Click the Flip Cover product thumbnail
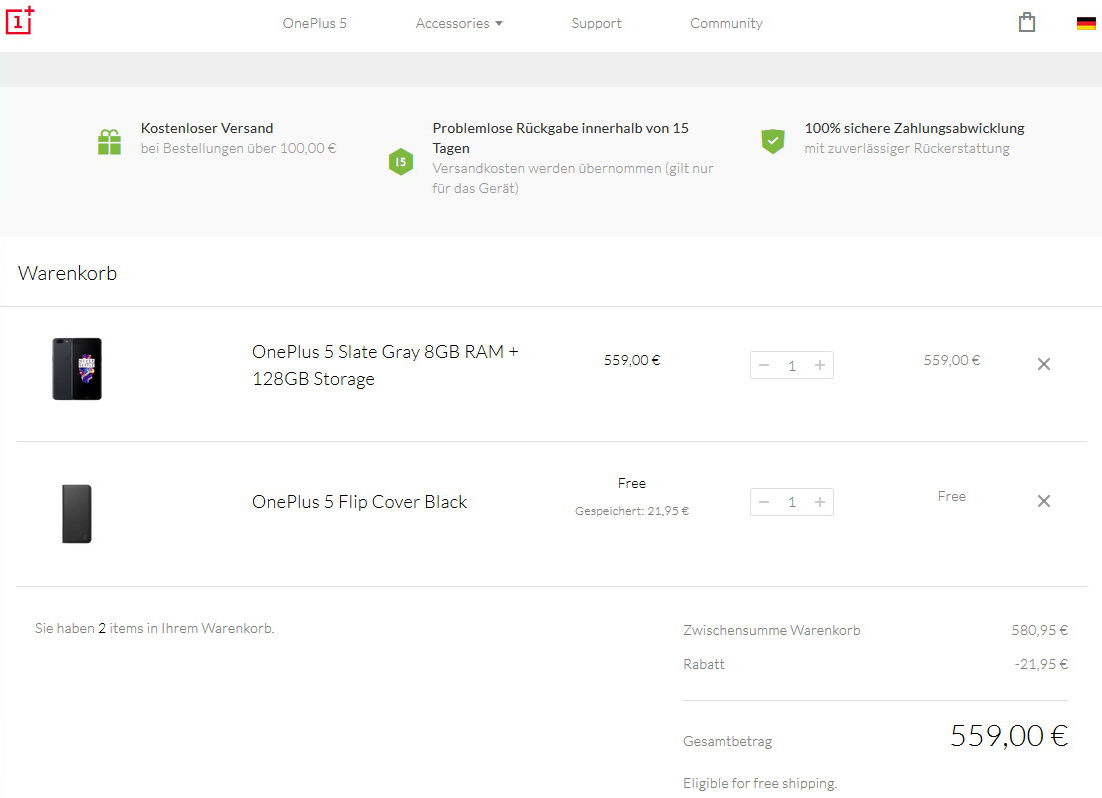 point(77,513)
